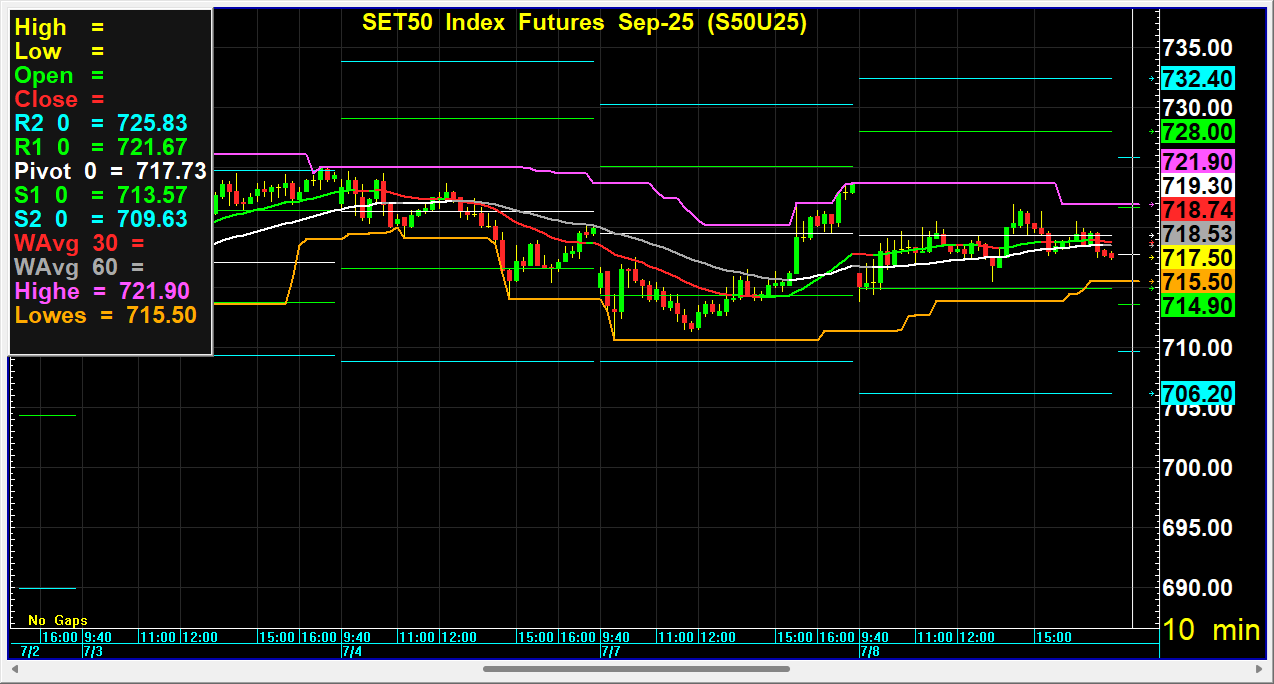
Task: Click the cyan 732.40 price tag
Action: pyautogui.click(x=1197, y=78)
